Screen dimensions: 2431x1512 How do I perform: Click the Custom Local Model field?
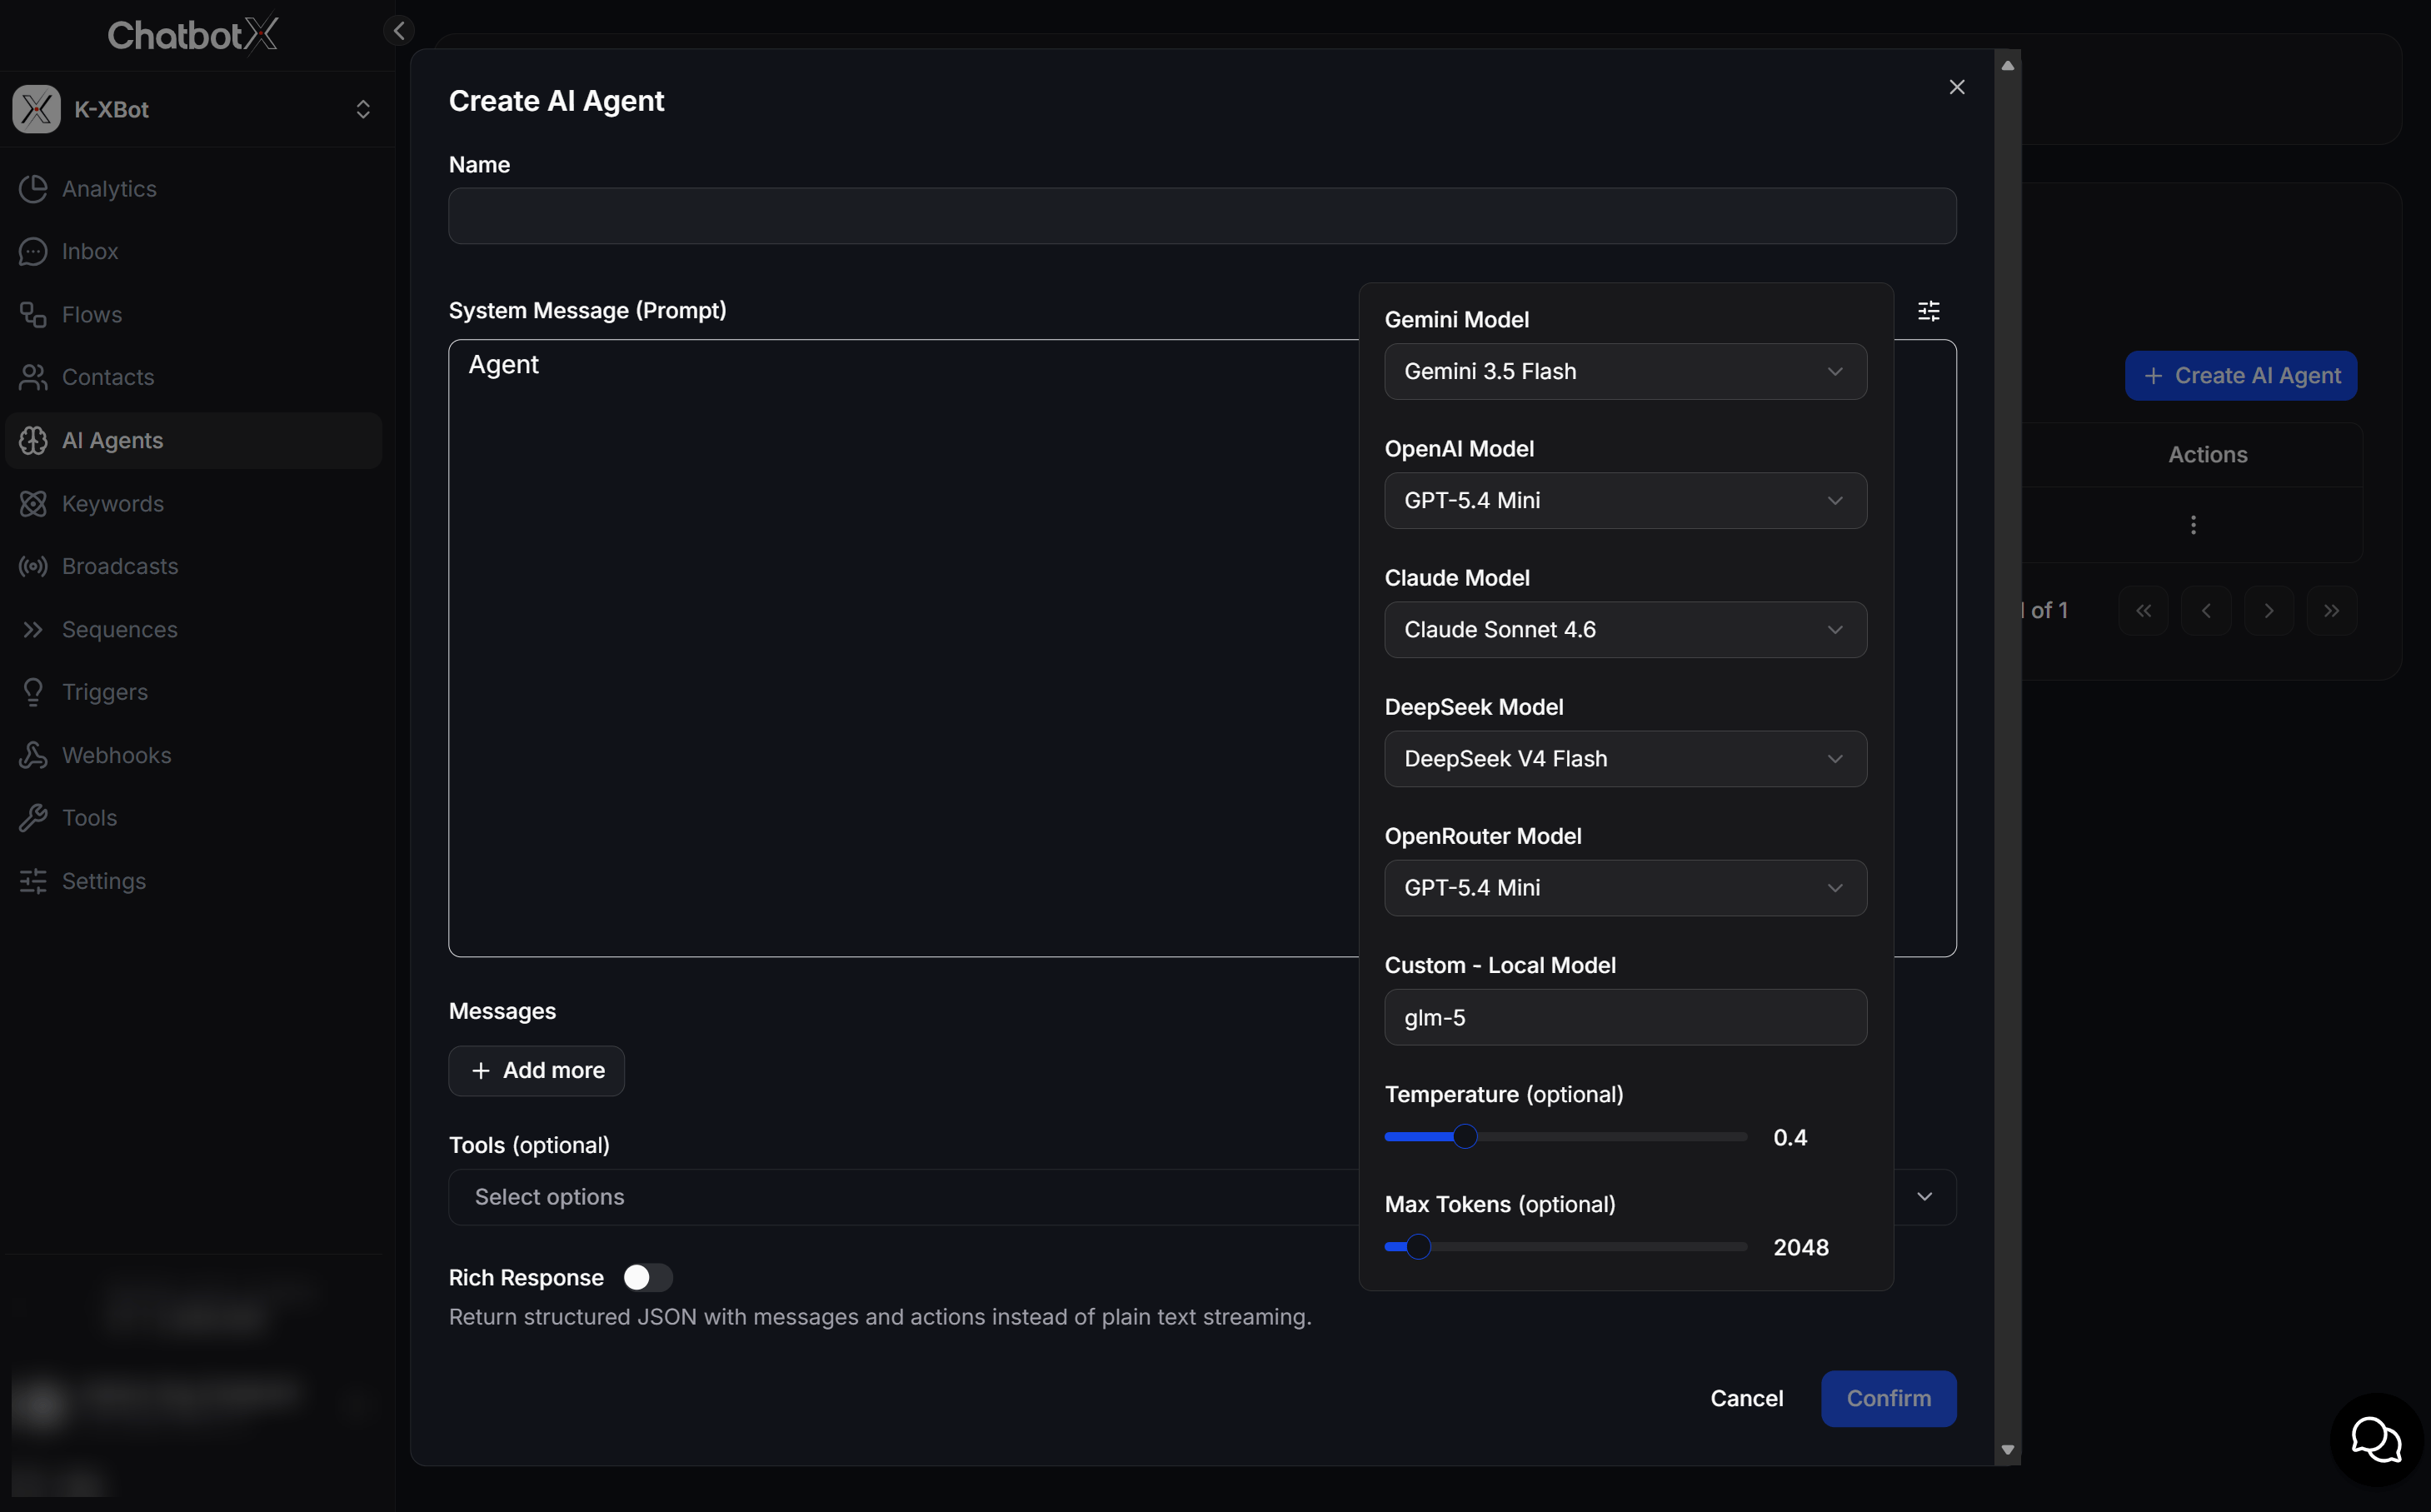1625,1018
